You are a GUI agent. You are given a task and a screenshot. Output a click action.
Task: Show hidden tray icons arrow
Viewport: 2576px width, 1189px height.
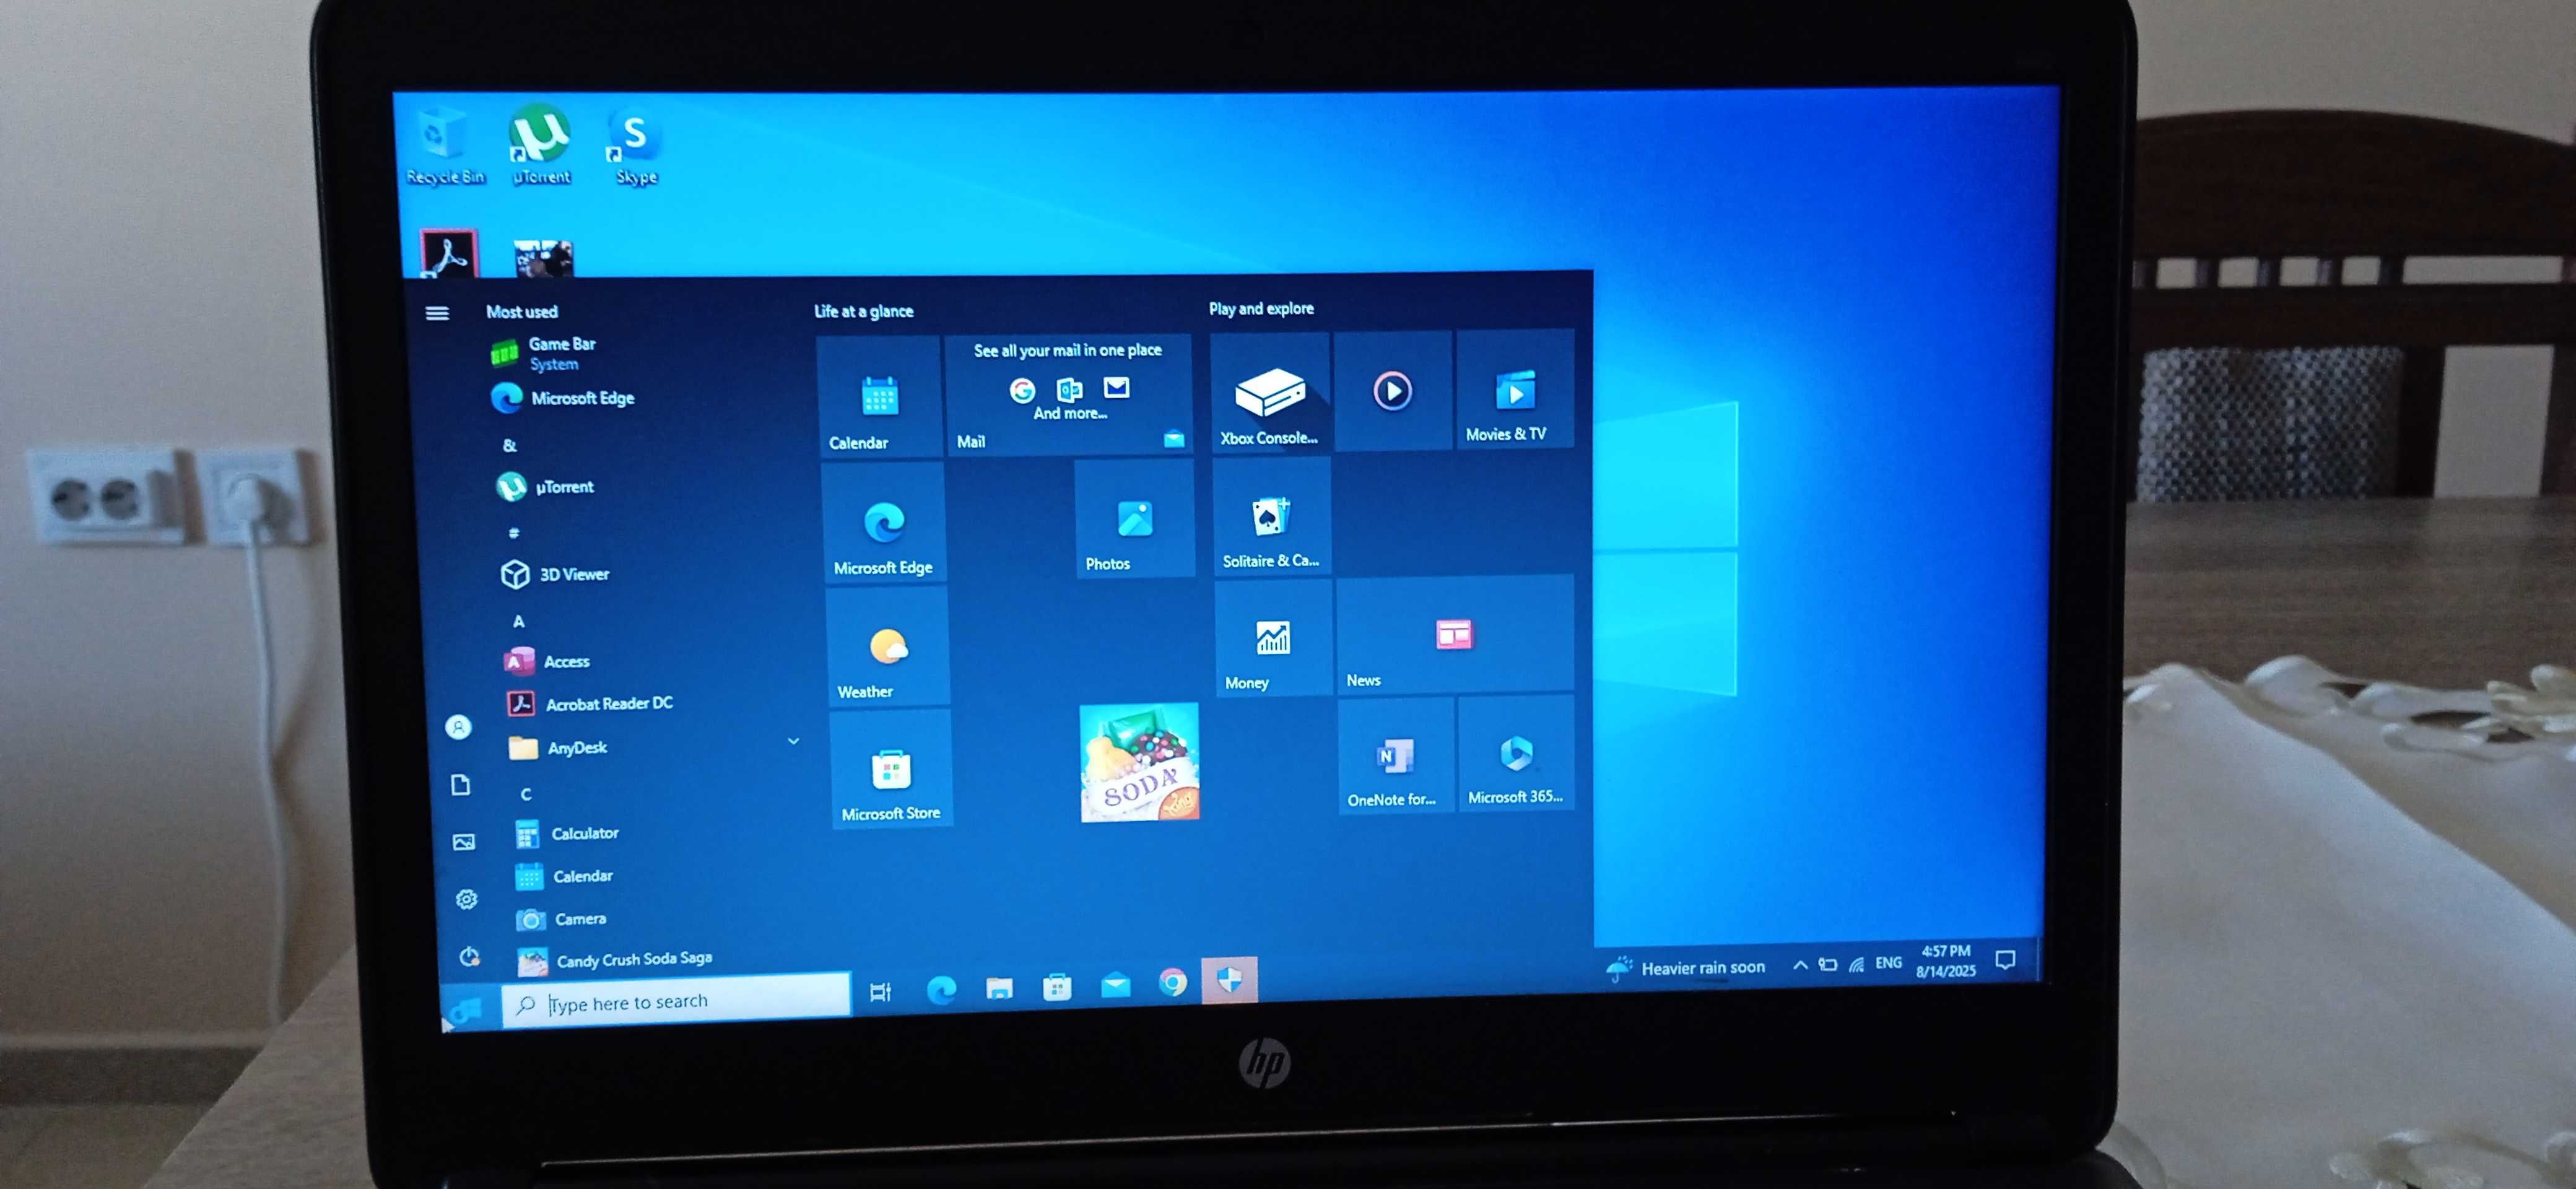pos(1799,965)
